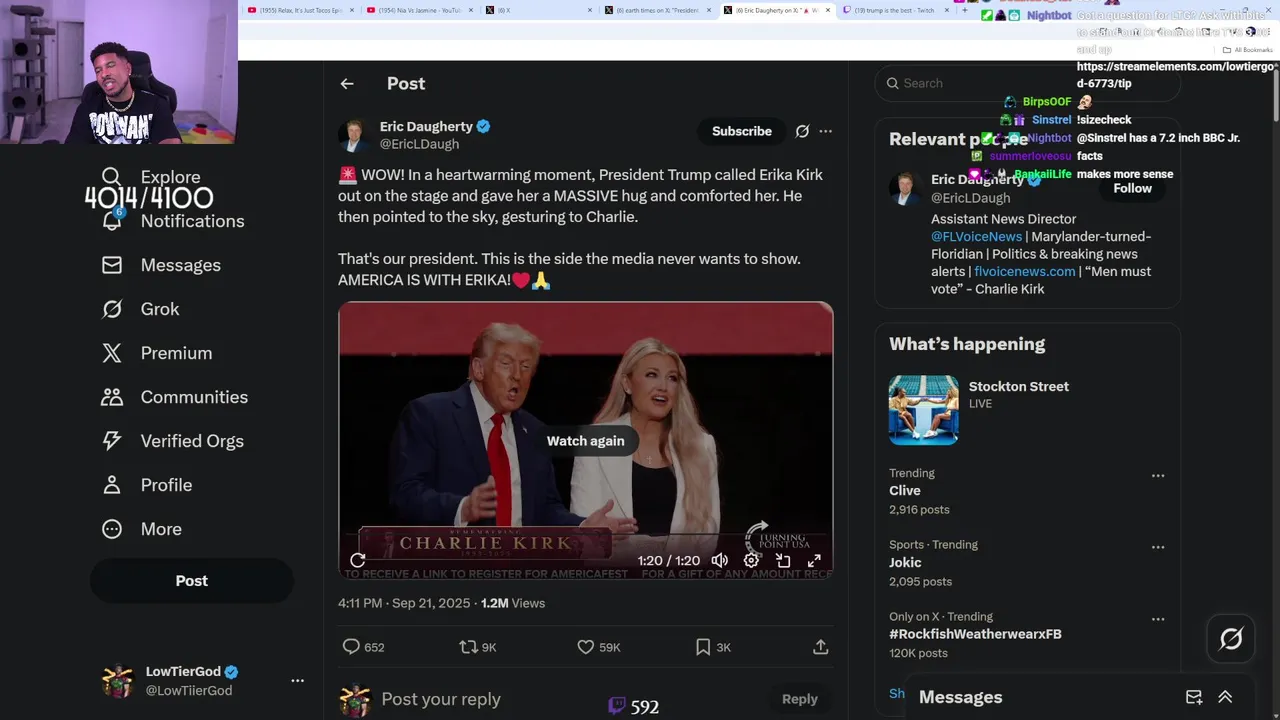Open Eric Daugherty's name on post header
This screenshot has height=720, width=1280.
tap(426, 127)
